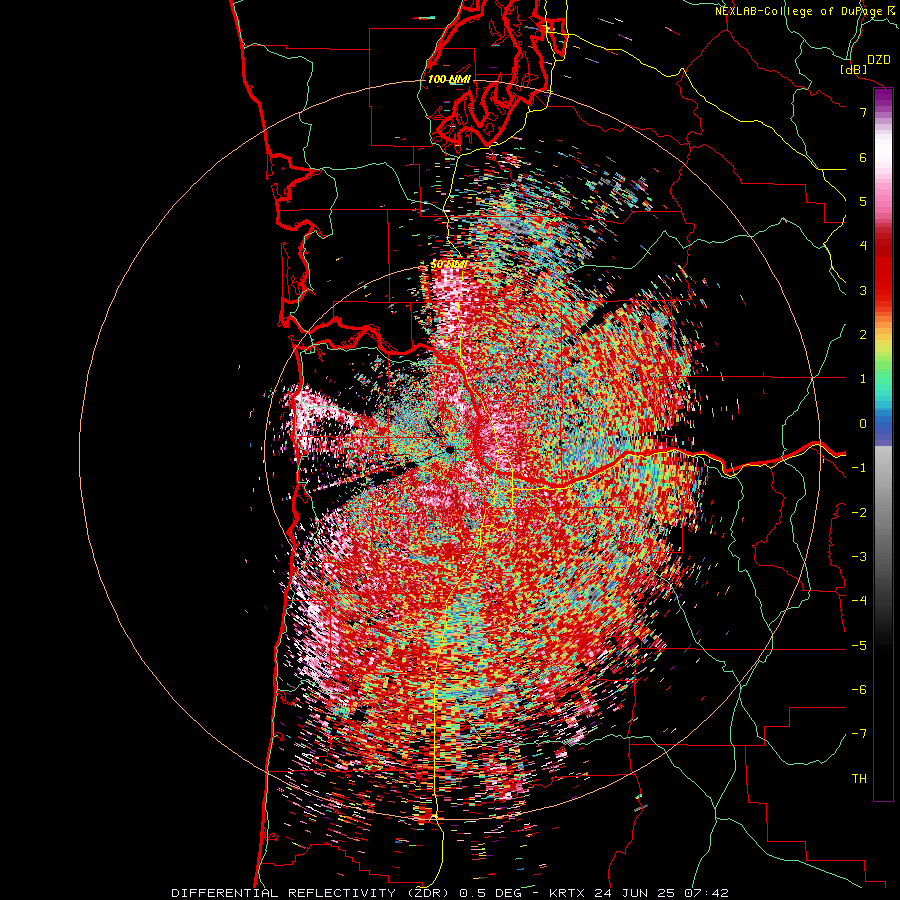The image size is (900, 900).
Task: Click the 5 value on color scale
Action: pyautogui.click(x=863, y=201)
